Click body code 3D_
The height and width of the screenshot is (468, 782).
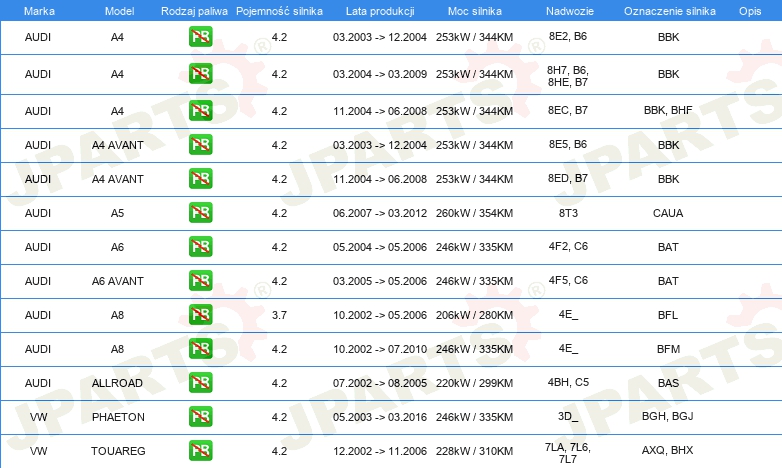[568, 416]
